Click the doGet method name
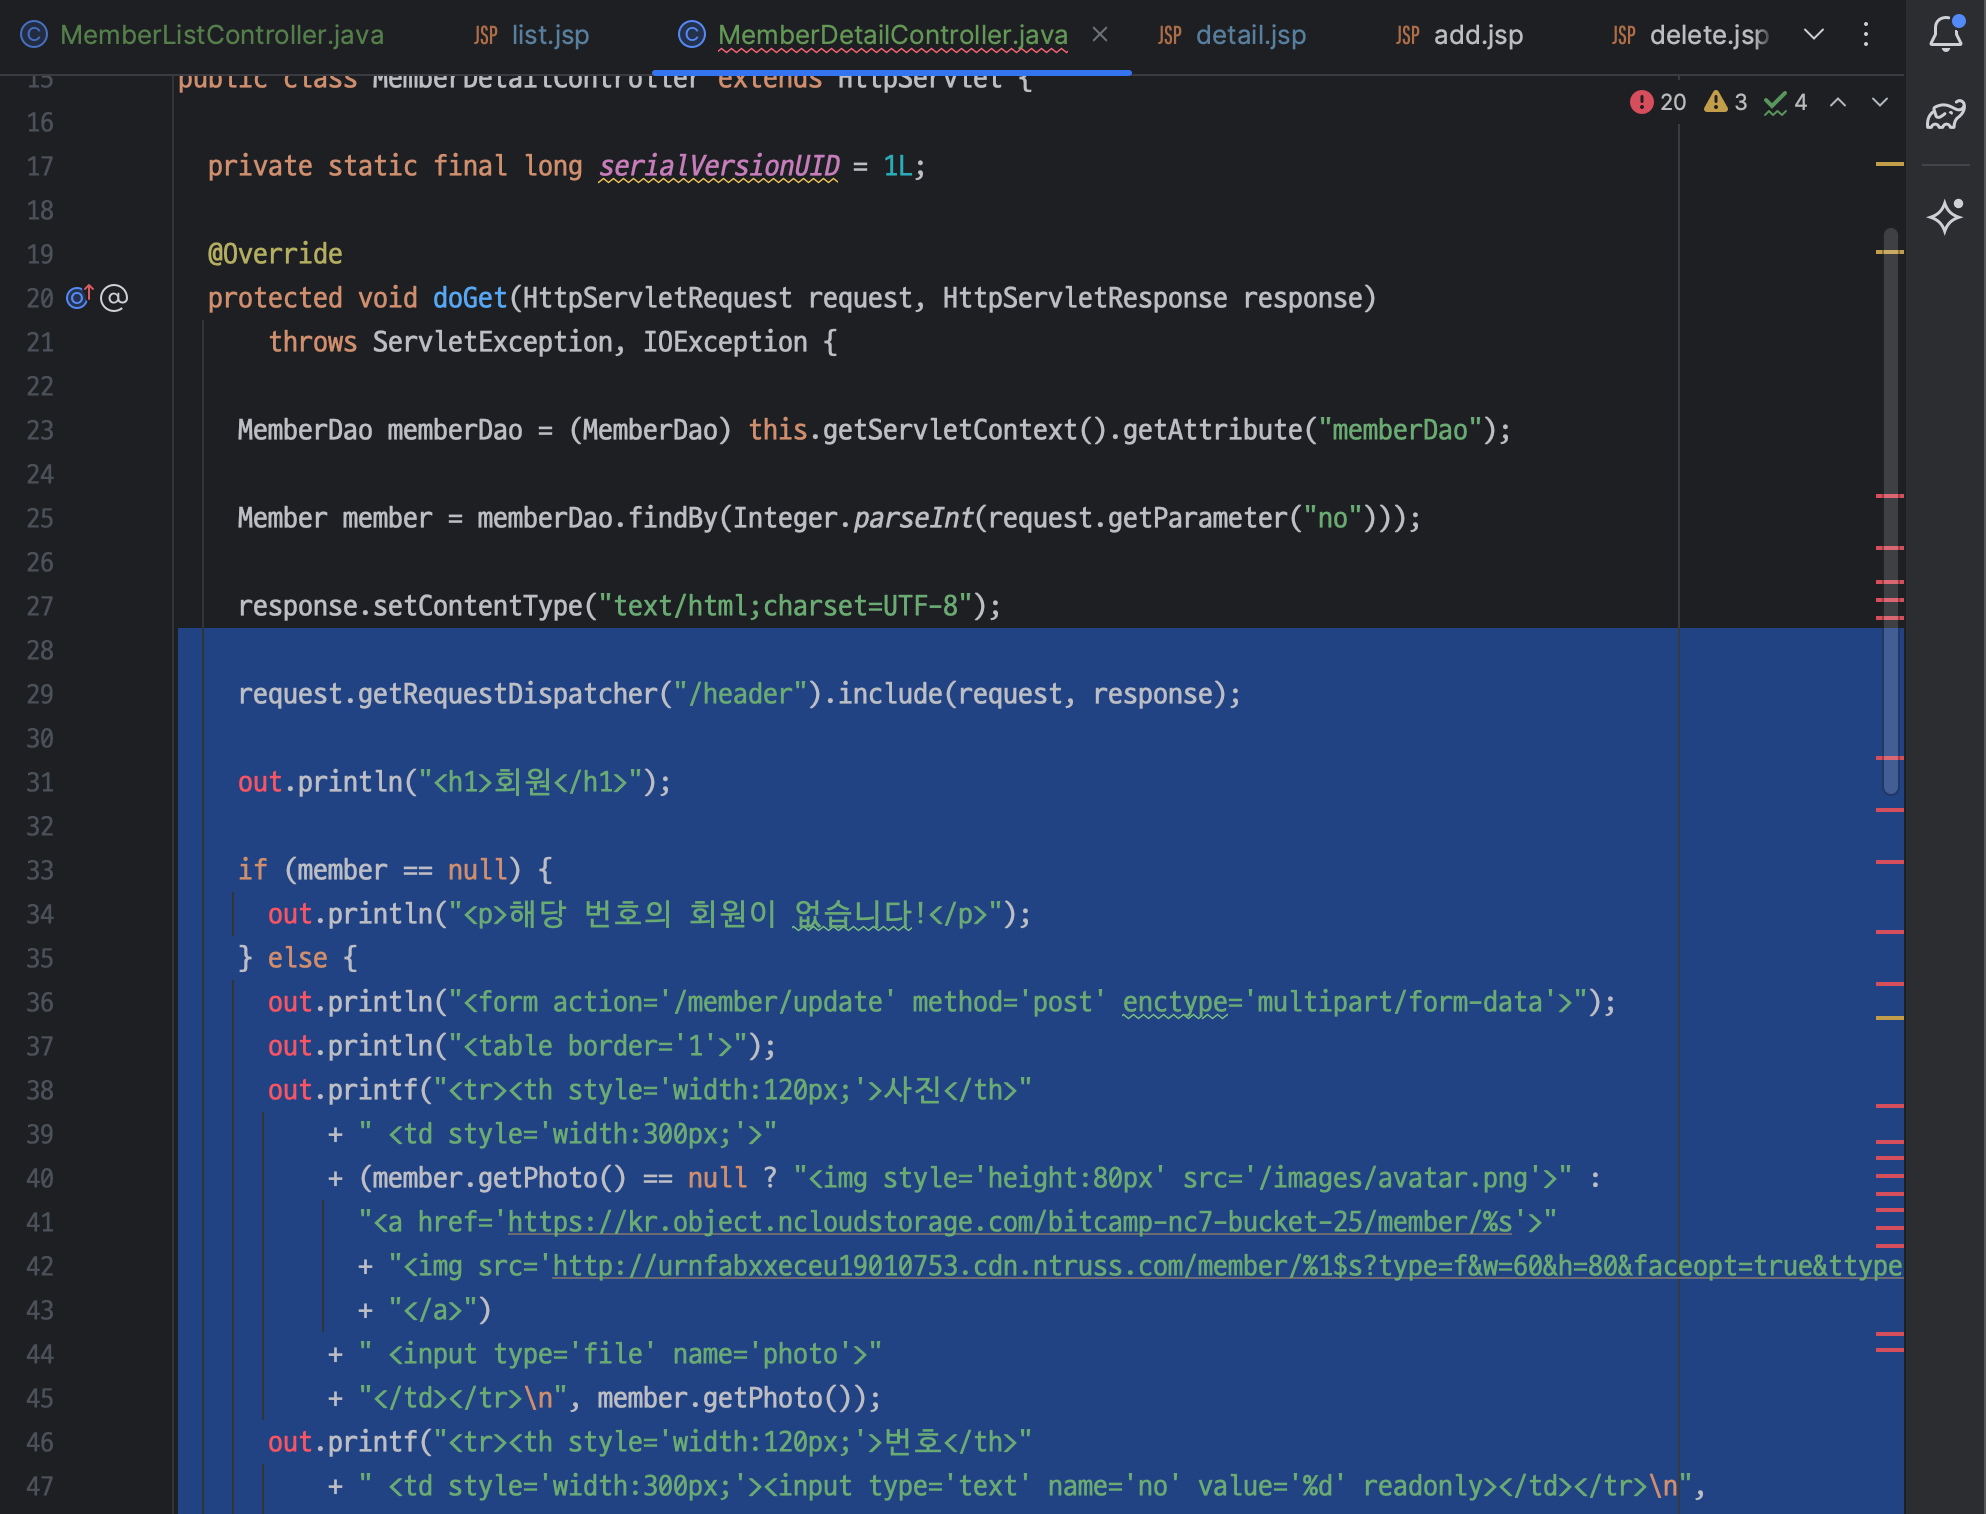This screenshot has height=1514, width=1986. 469,298
